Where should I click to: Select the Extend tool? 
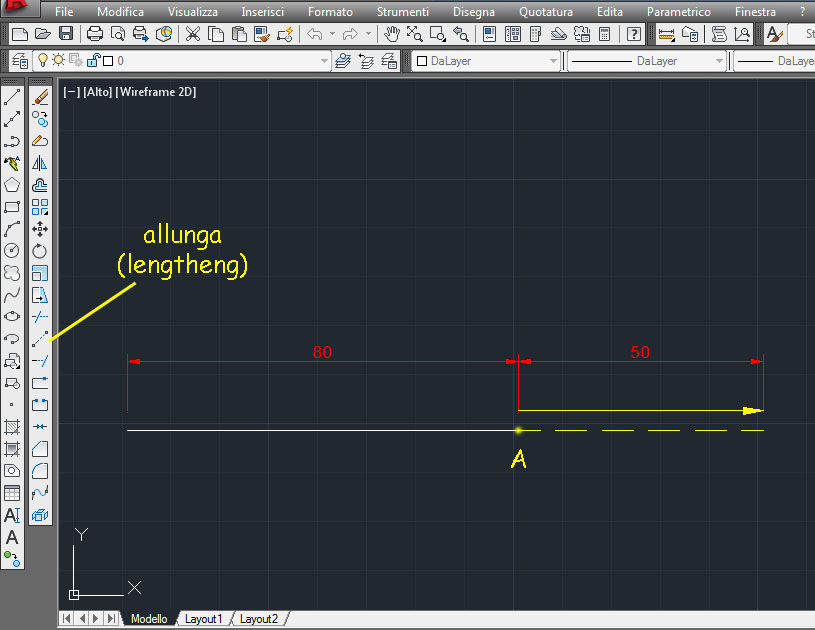40,361
